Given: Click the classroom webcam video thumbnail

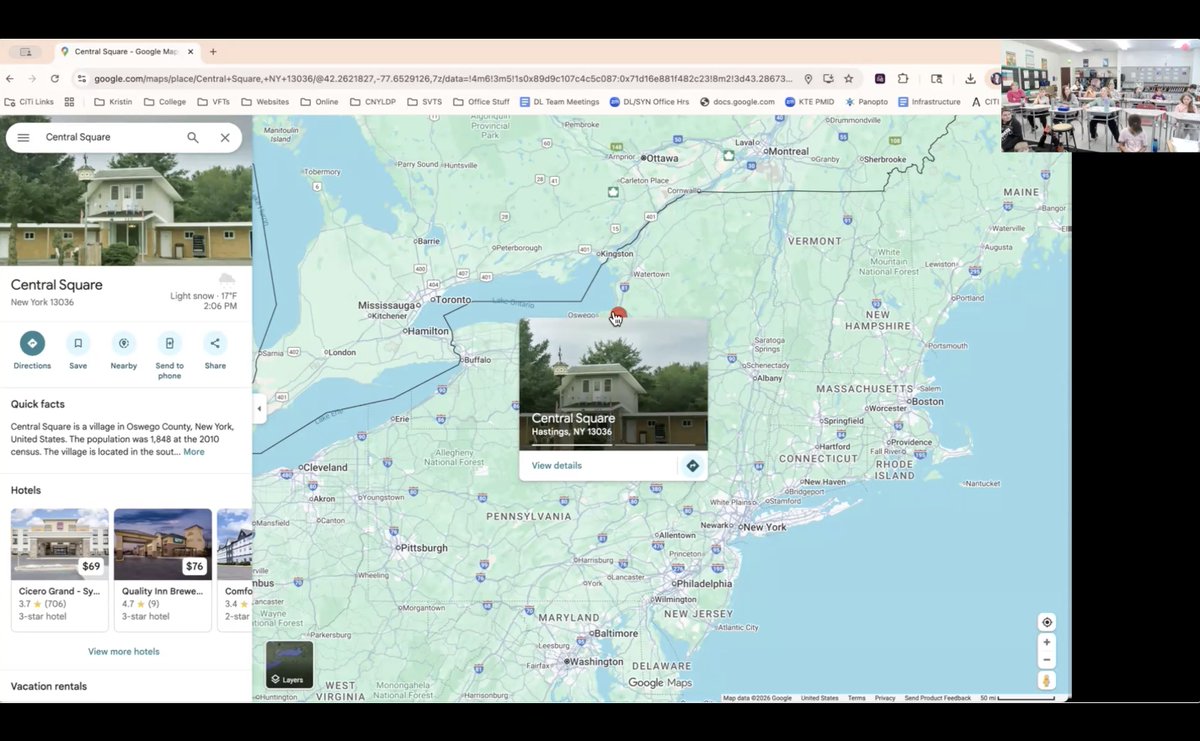Looking at the screenshot, I should tap(1100, 96).
